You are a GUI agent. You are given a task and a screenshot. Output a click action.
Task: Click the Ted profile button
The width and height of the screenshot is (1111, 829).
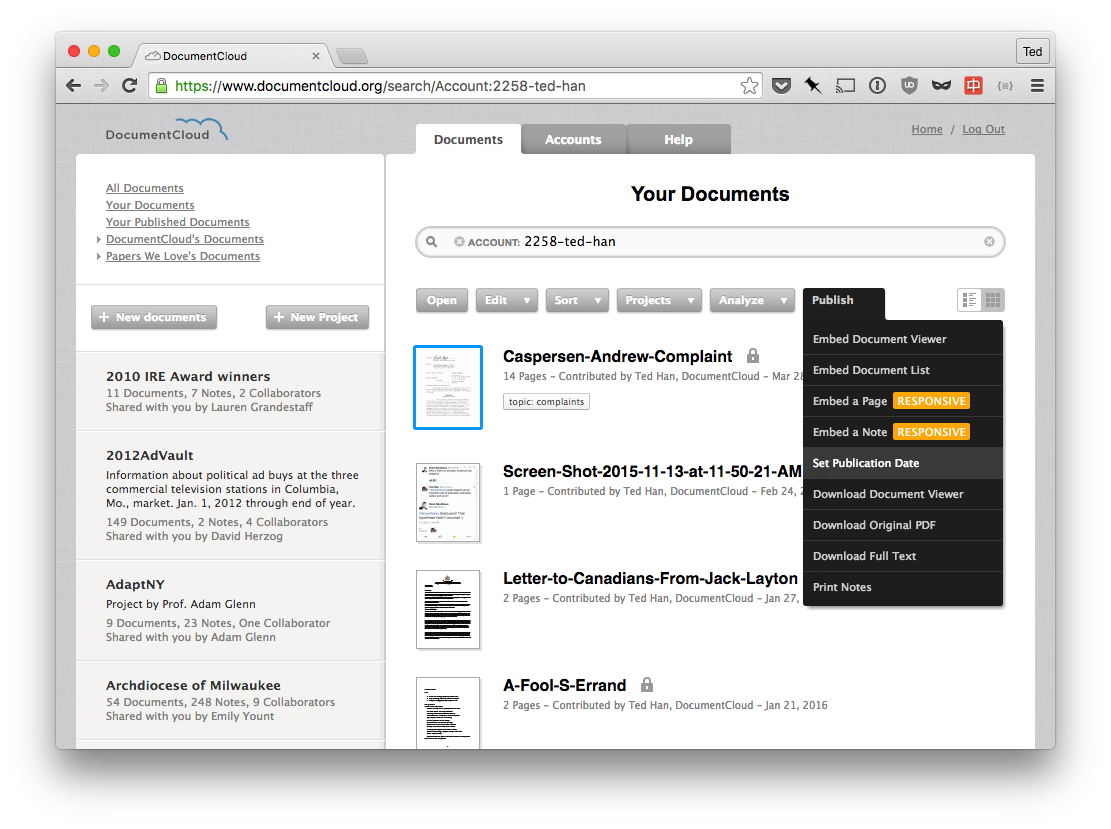pos(1032,52)
